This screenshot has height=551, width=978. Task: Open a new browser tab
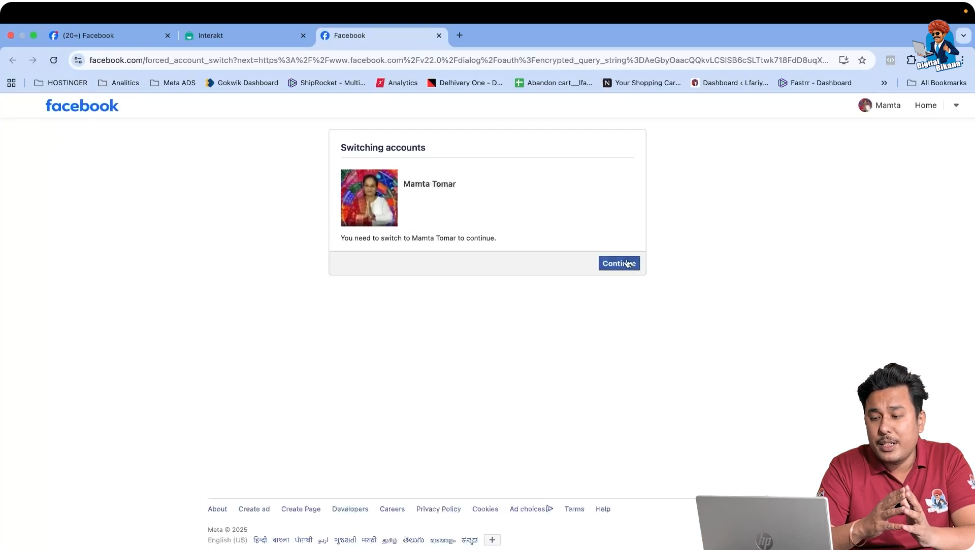click(x=460, y=36)
